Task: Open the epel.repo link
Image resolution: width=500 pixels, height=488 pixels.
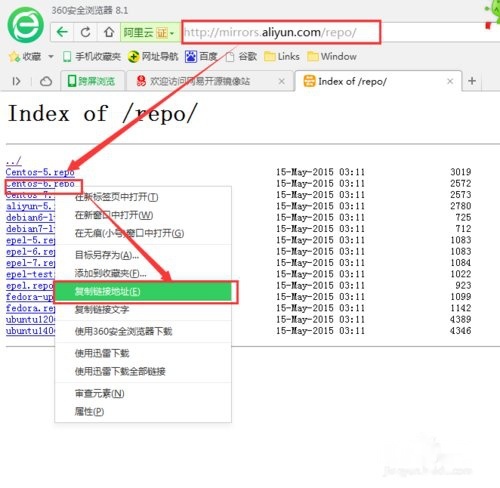Action: (x=30, y=286)
